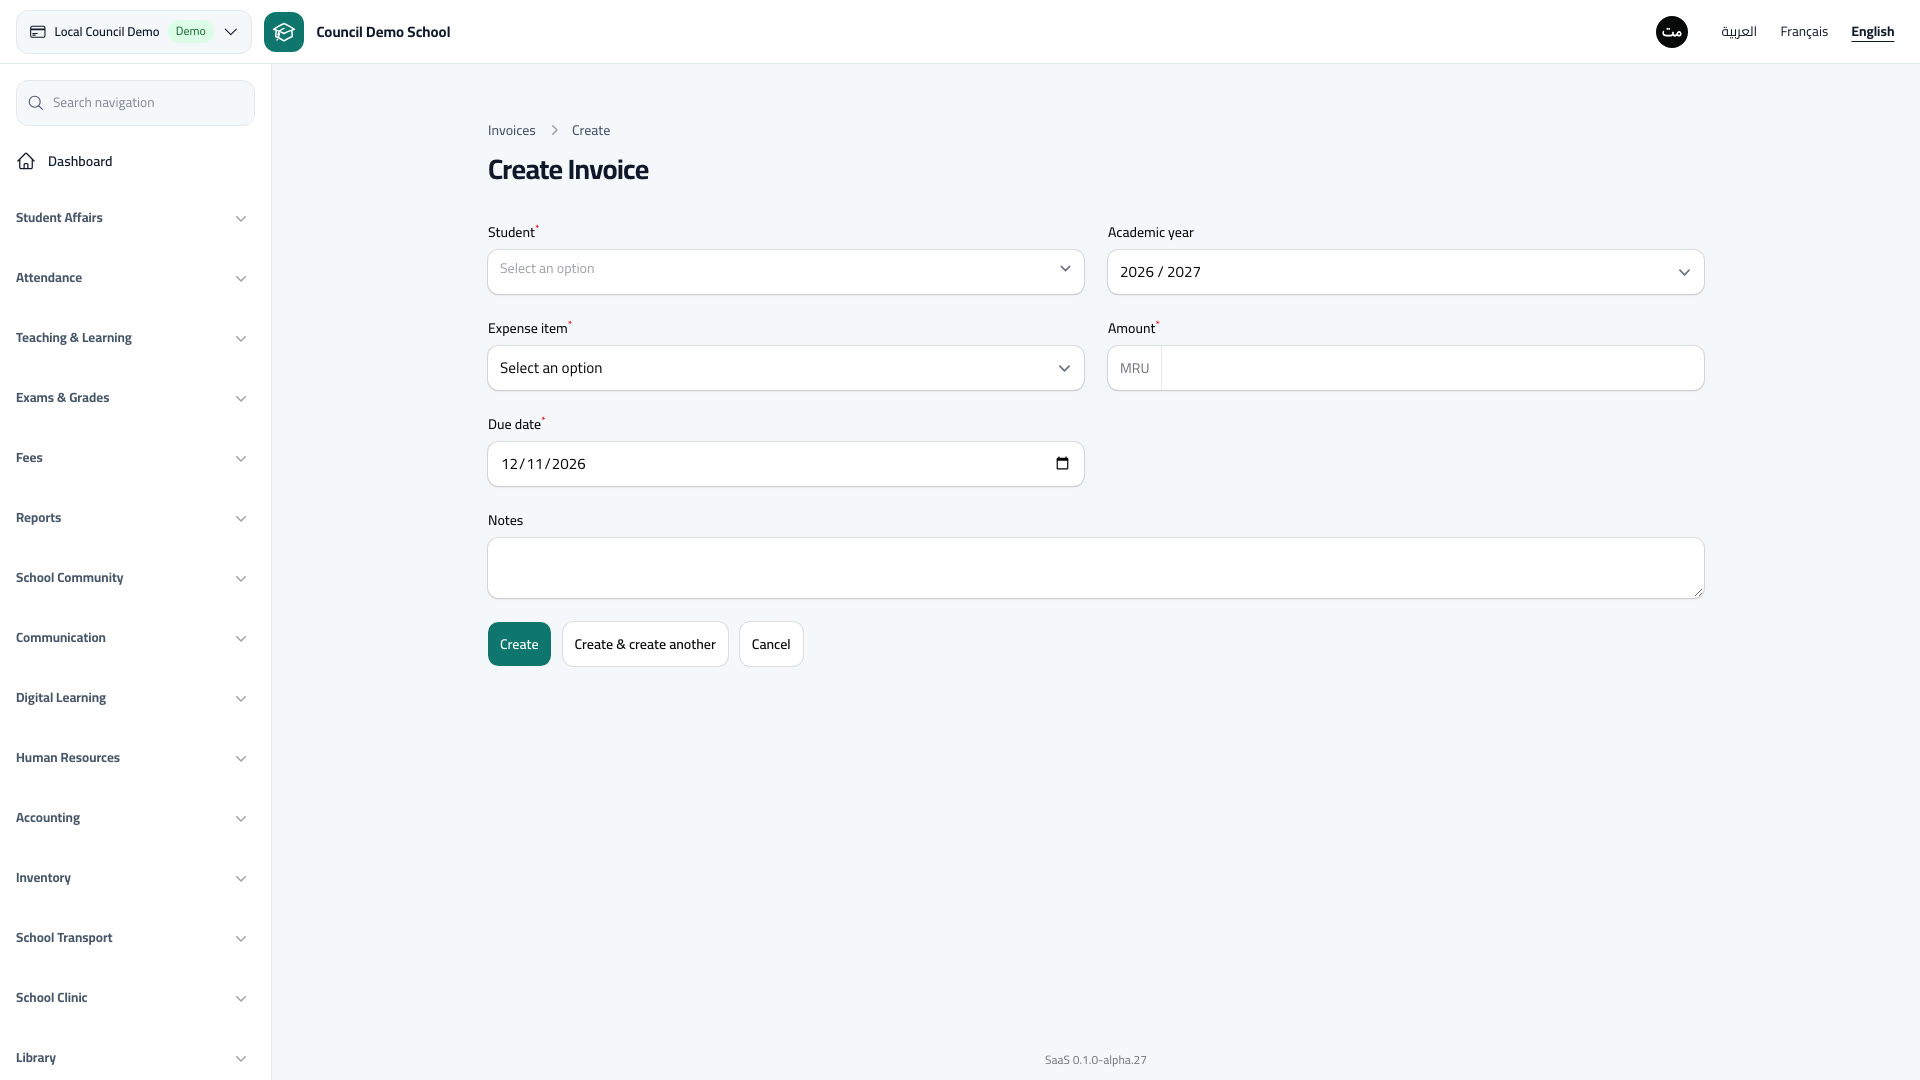Expand the Teaching & Learning section
Screen dimensions: 1920x1080
(131, 338)
